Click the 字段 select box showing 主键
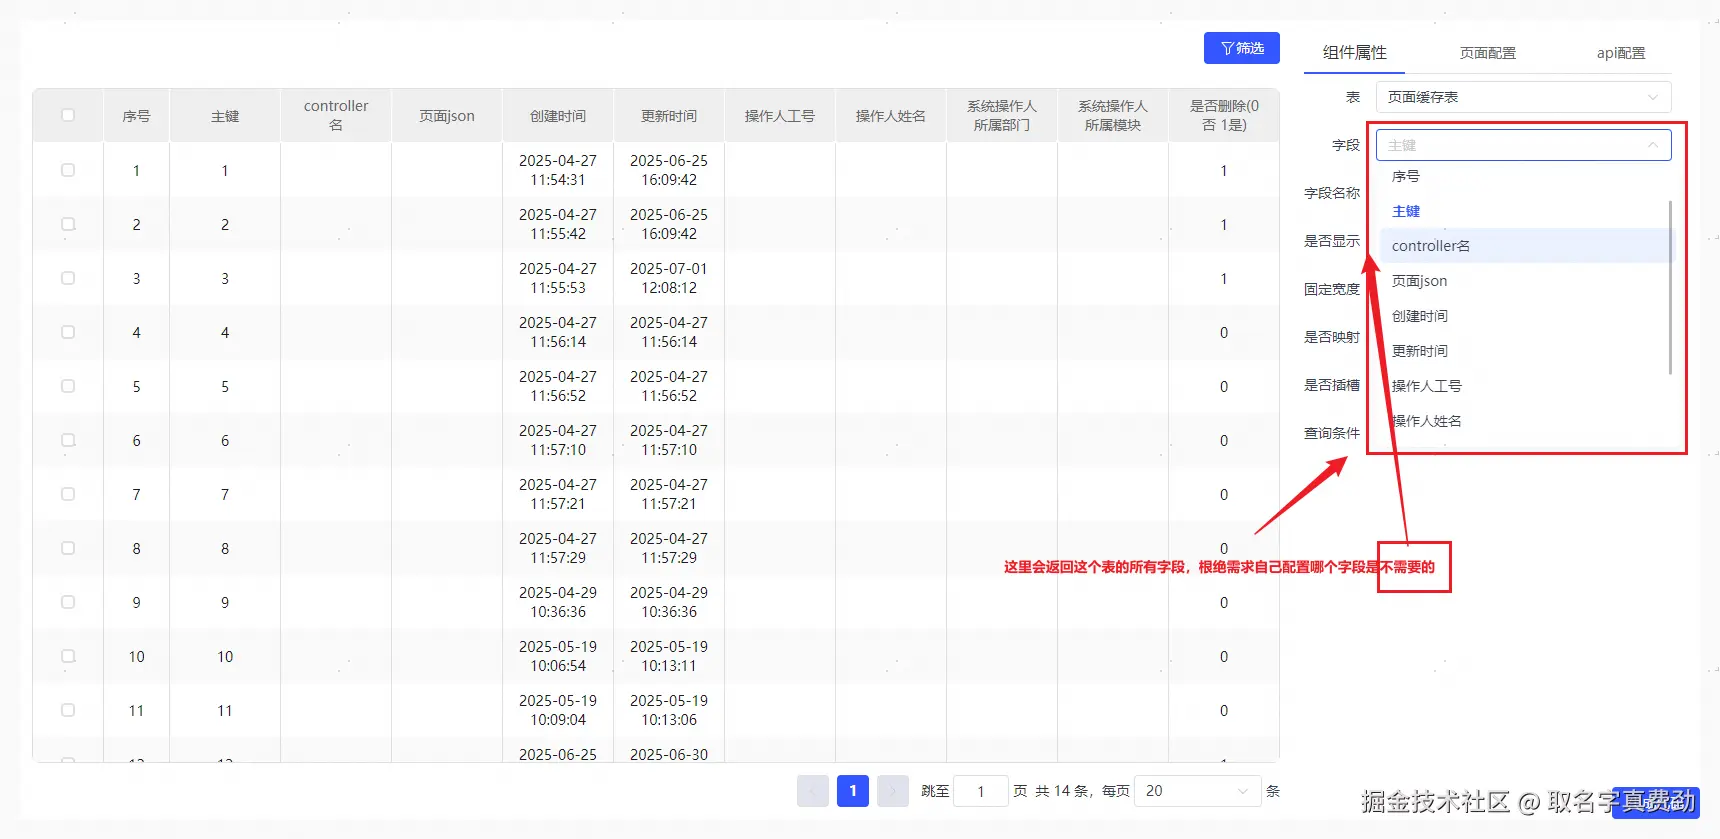The width and height of the screenshot is (1720, 839). point(1510,145)
